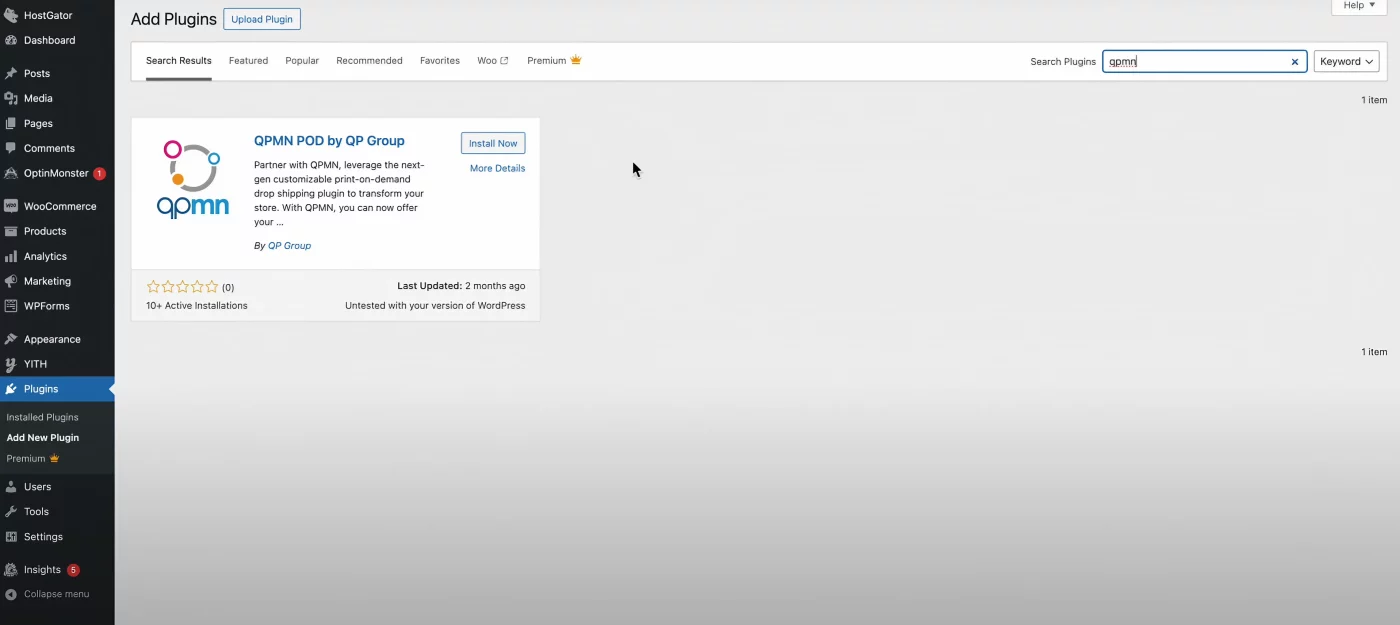Viewport: 1400px width, 625px height.
Task: Switch to the Favorites tab
Action: pos(440,61)
